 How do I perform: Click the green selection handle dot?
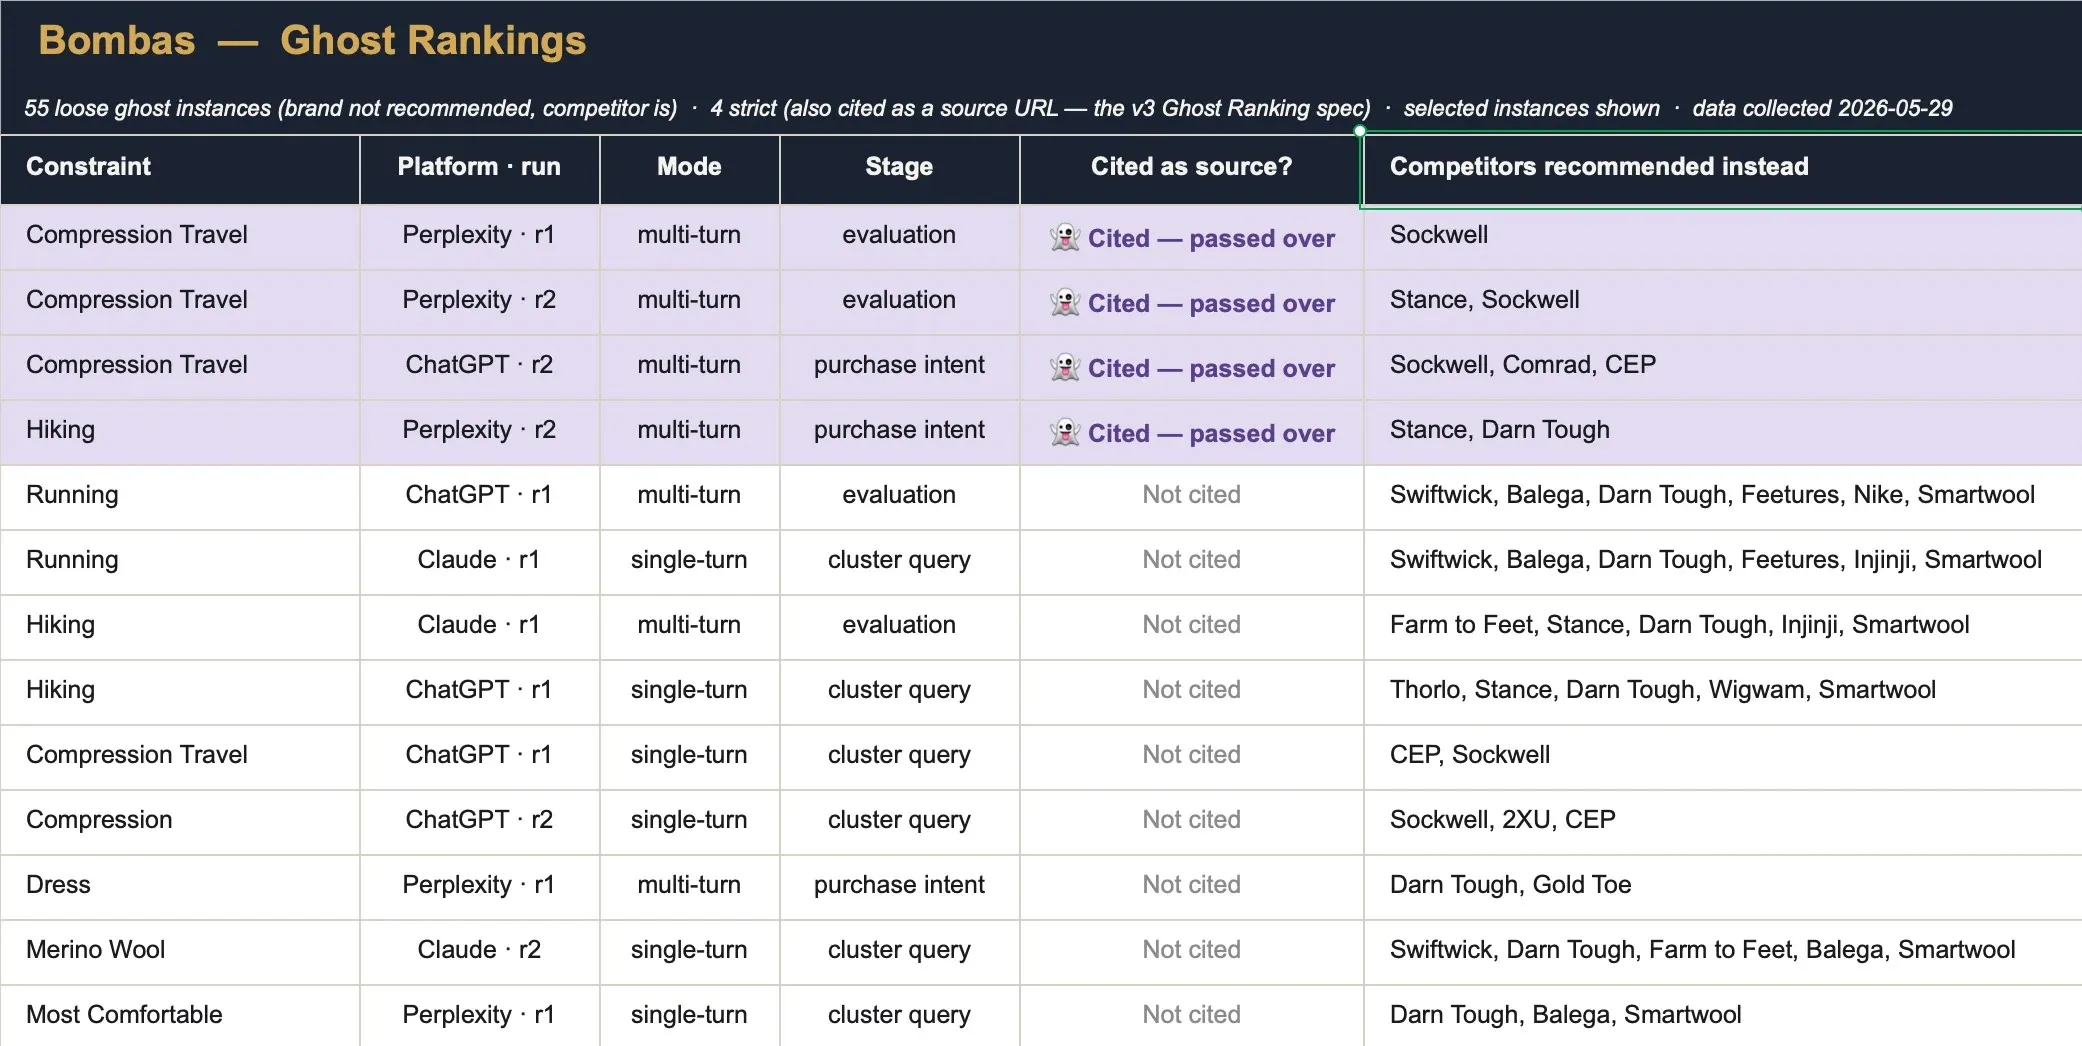click(x=1360, y=131)
